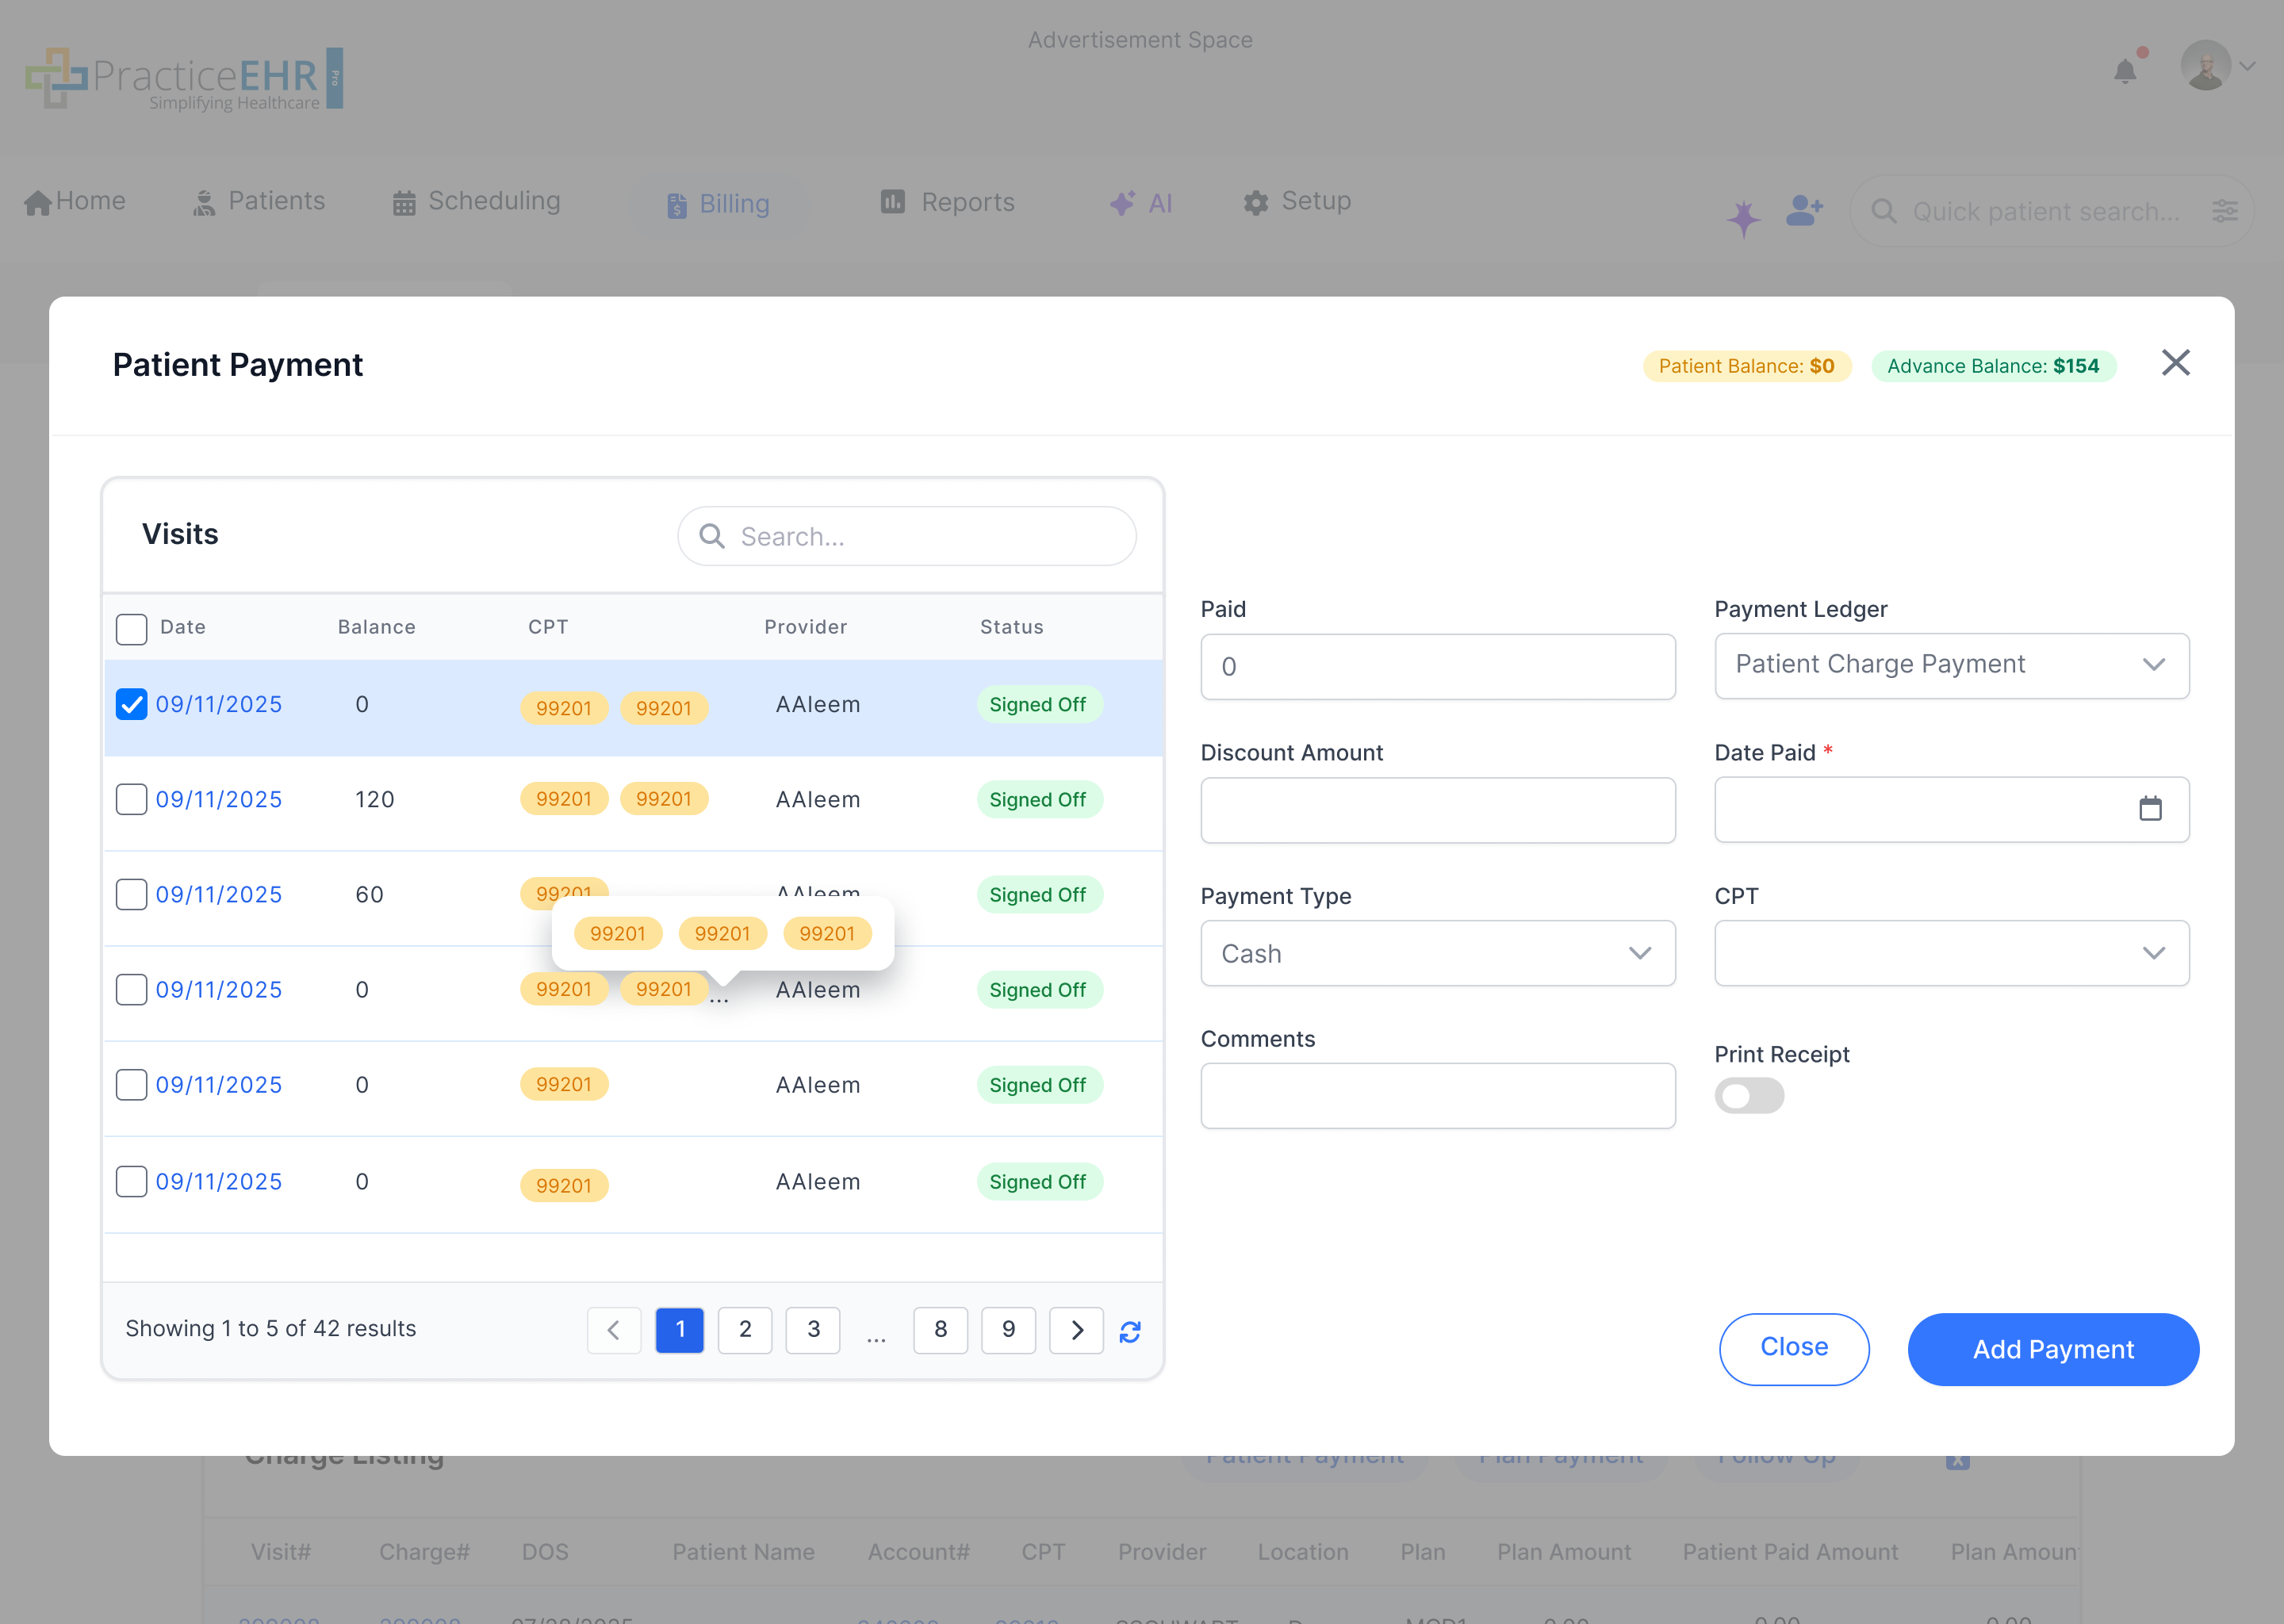Open the 09/11/2025 visit date link with balance 120
Viewport: 2284px width, 1624px height.
[x=218, y=799]
